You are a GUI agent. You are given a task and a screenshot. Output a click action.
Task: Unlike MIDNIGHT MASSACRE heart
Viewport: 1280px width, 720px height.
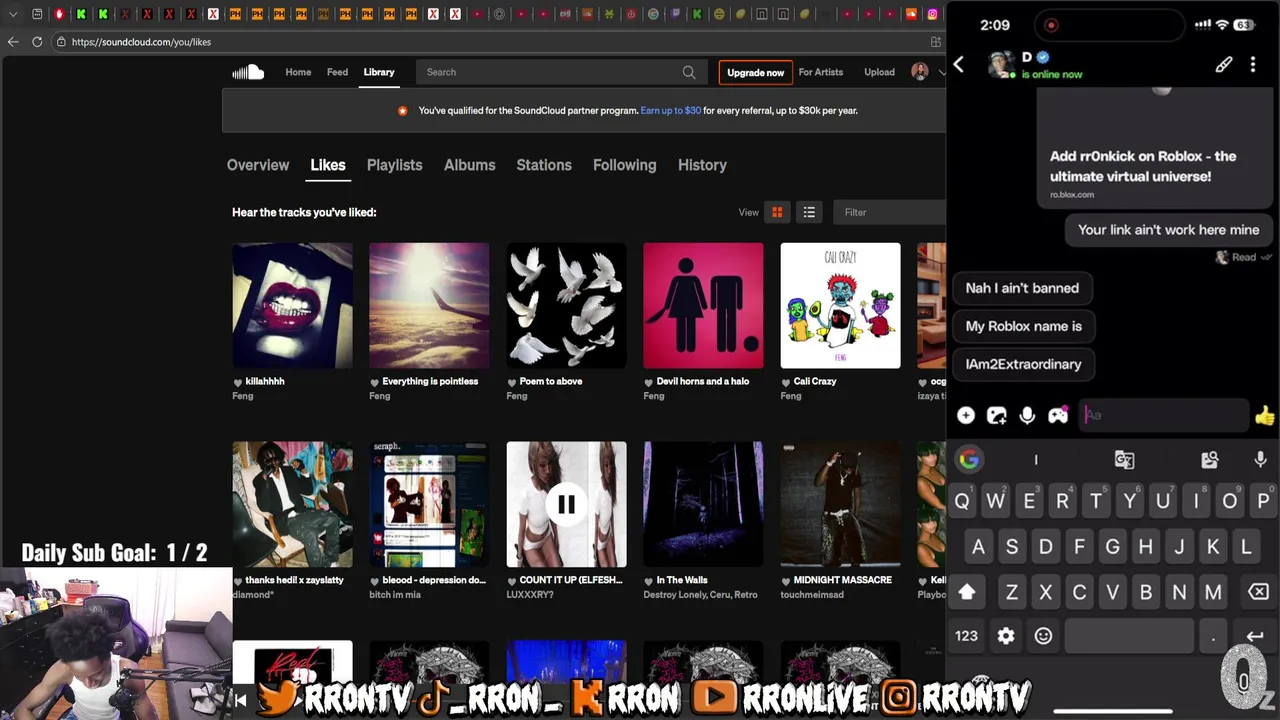point(786,581)
